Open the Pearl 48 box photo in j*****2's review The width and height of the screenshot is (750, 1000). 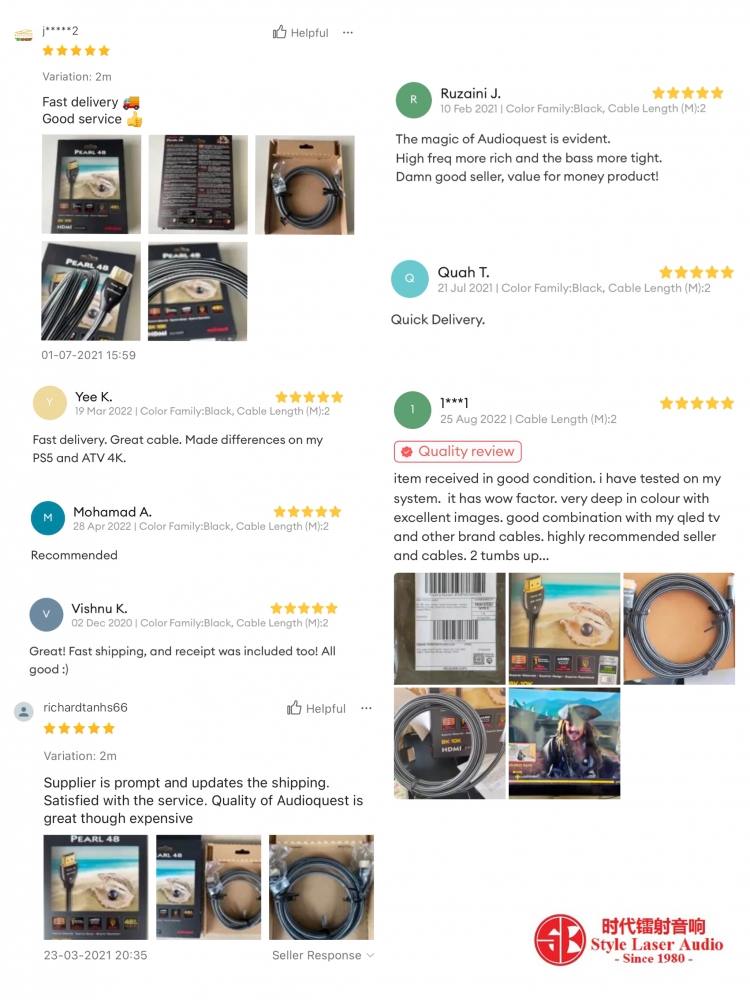pyautogui.click(x=91, y=184)
